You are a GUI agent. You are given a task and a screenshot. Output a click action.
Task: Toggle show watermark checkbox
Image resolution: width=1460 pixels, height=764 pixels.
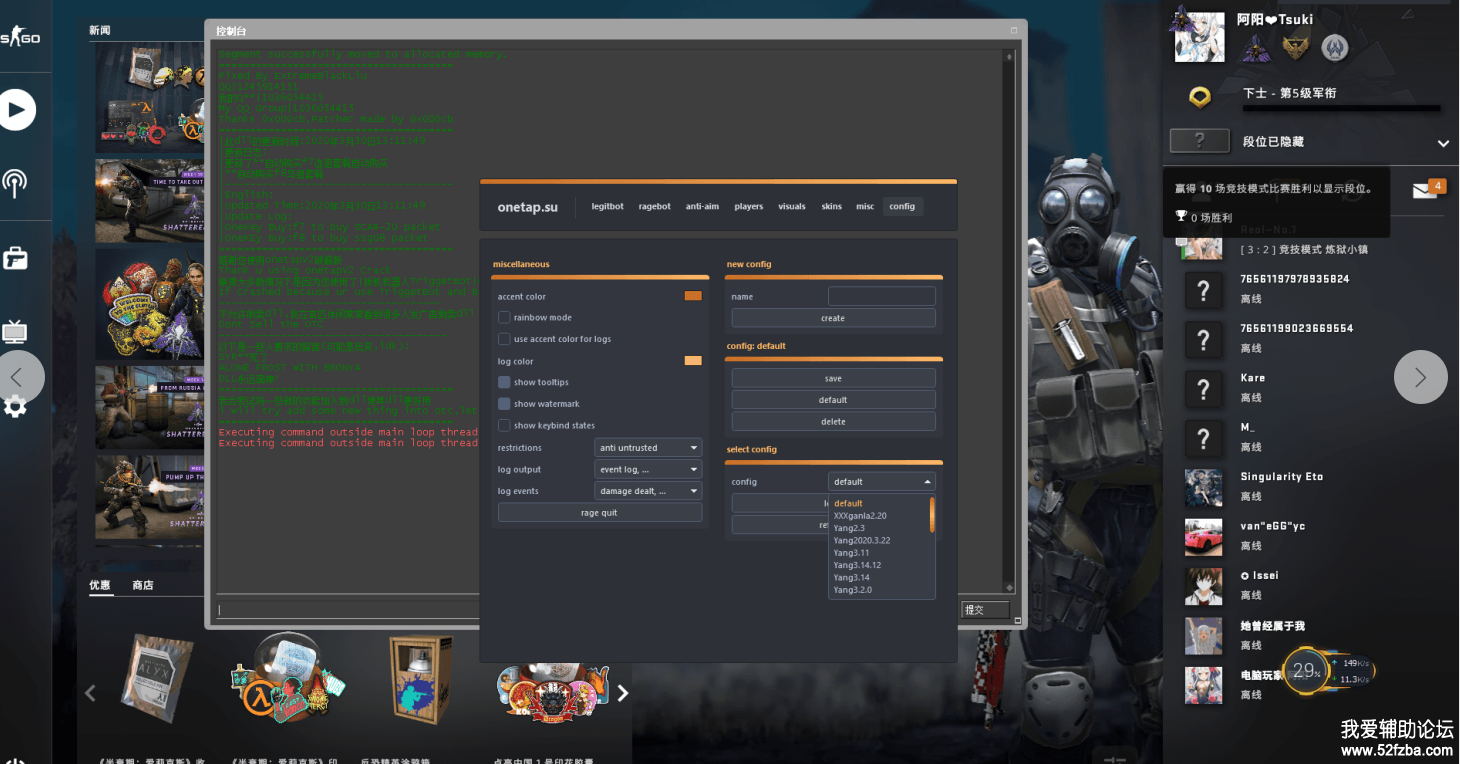(x=504, y=404)
